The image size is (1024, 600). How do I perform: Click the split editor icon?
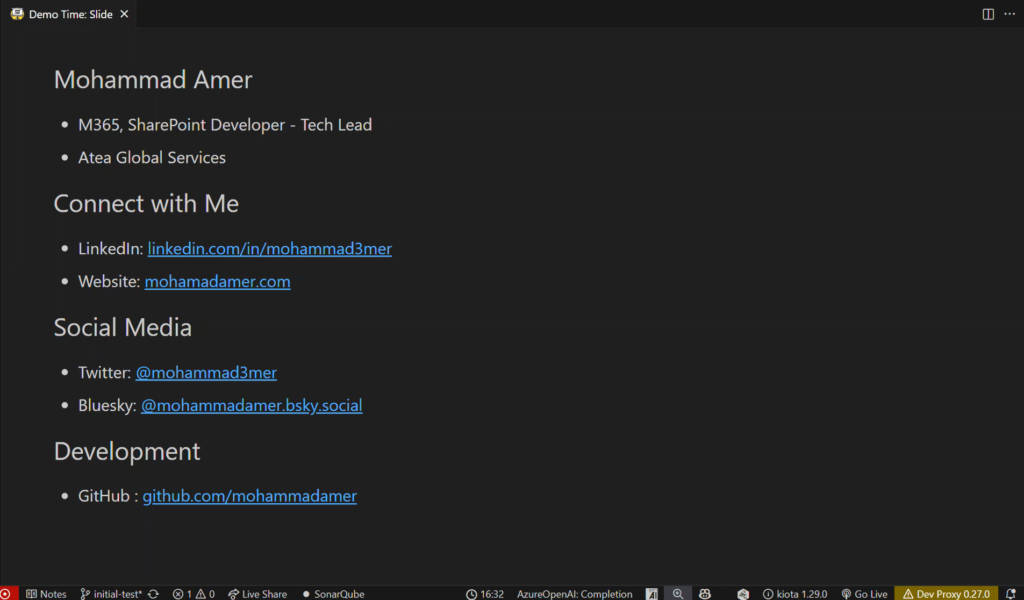tap(988, 14)
